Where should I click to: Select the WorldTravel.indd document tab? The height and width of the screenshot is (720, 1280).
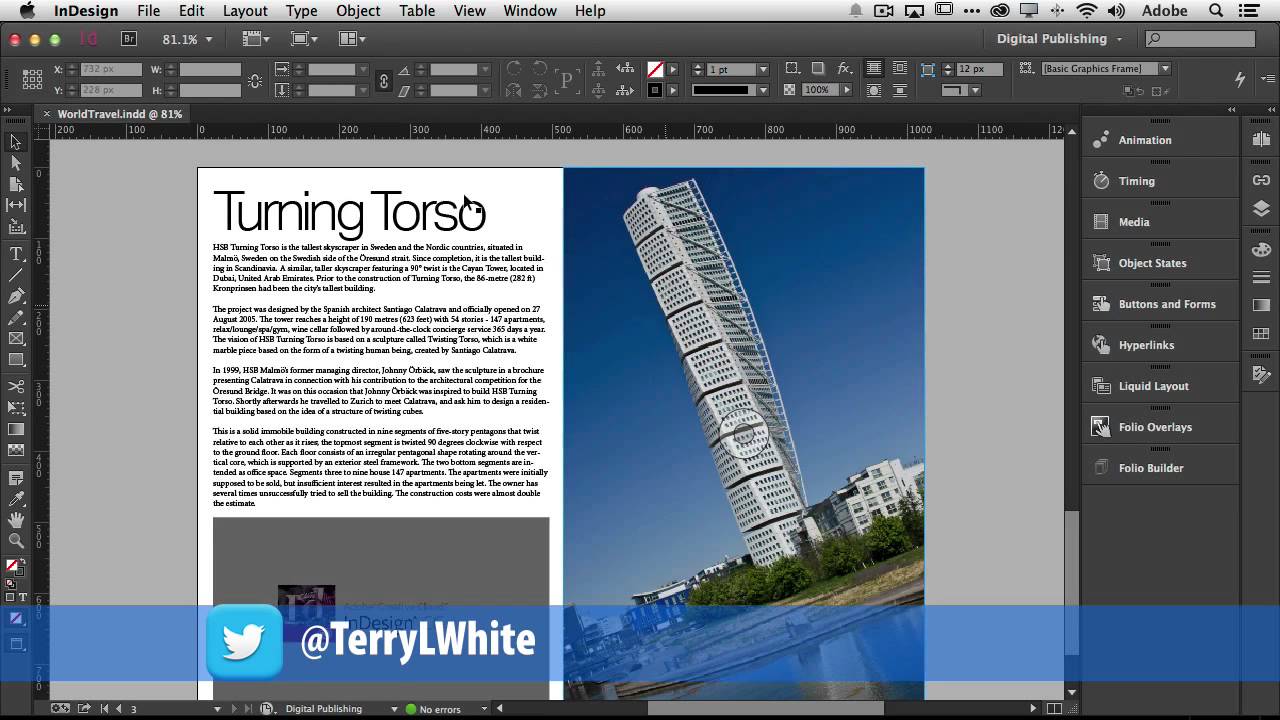tap(119, 114)
